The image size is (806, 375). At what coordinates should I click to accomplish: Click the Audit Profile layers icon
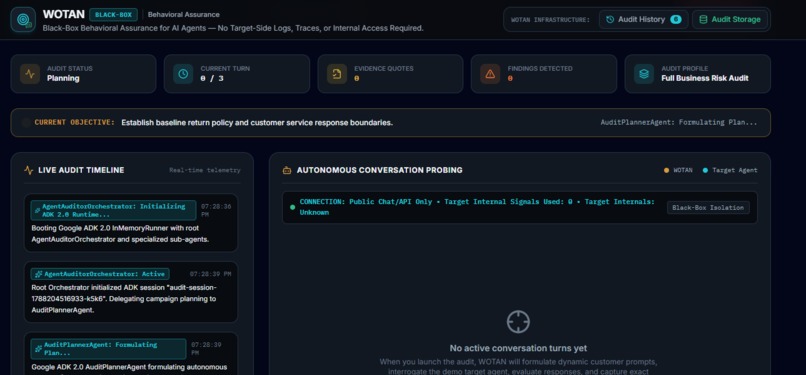(x=644, y=74)
